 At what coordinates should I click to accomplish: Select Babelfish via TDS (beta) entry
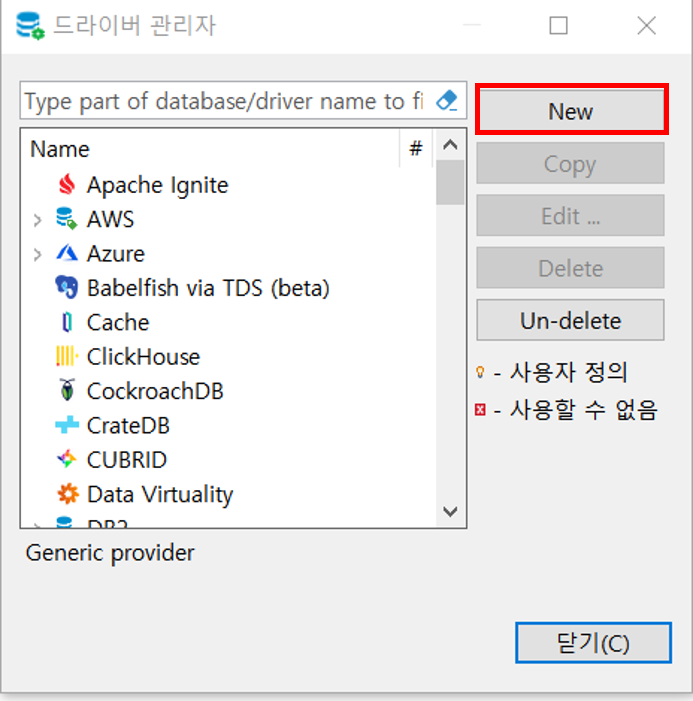coord(208,288)
